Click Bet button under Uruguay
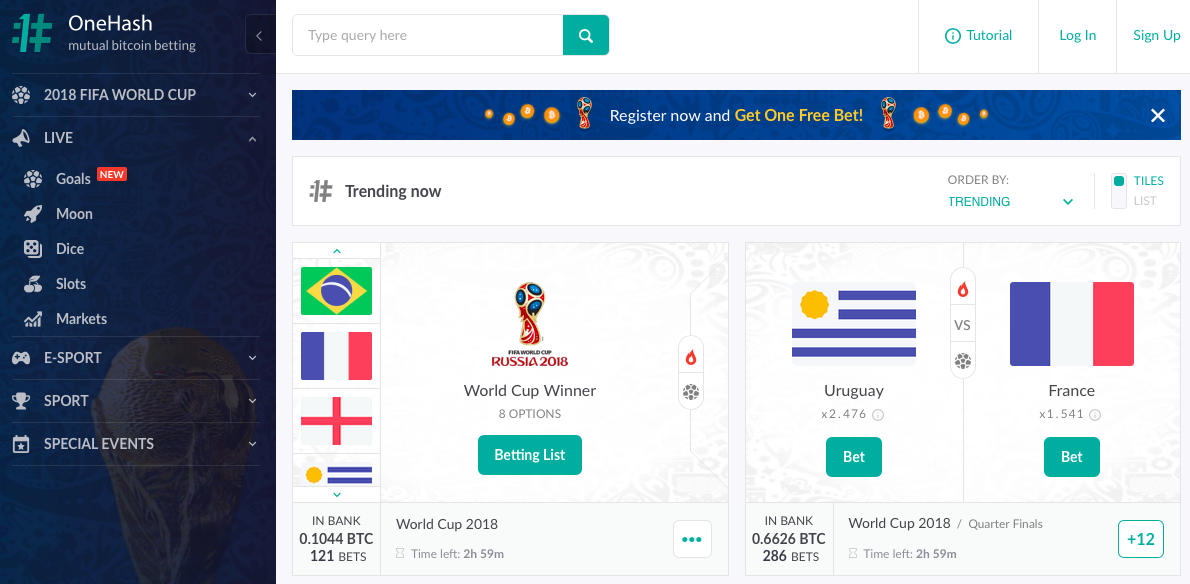 click(x=854, y=457)
